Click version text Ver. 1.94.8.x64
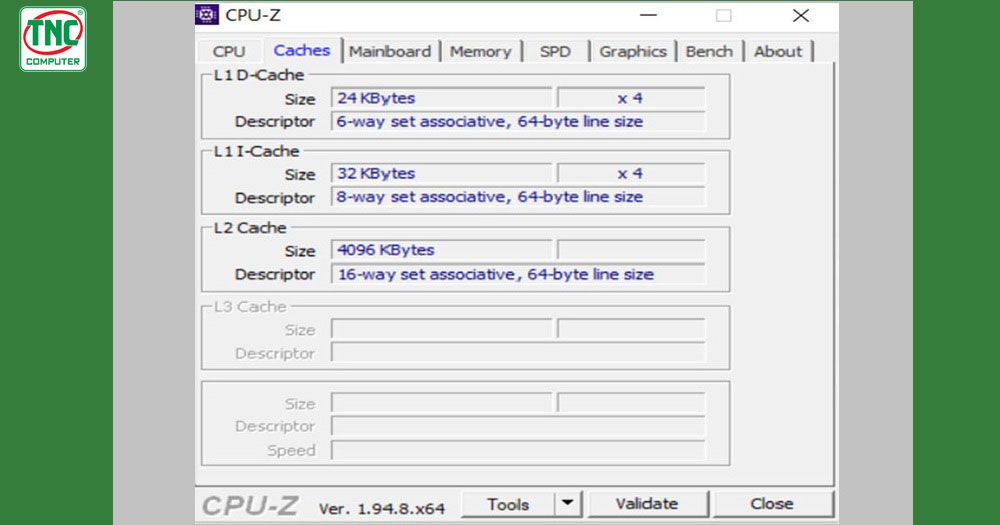 click(381, 509)
